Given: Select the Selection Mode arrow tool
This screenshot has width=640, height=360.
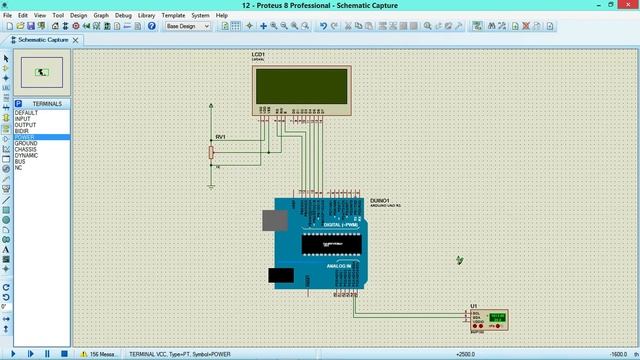Looking at the screenshot, I should click(x=6, y=59).
